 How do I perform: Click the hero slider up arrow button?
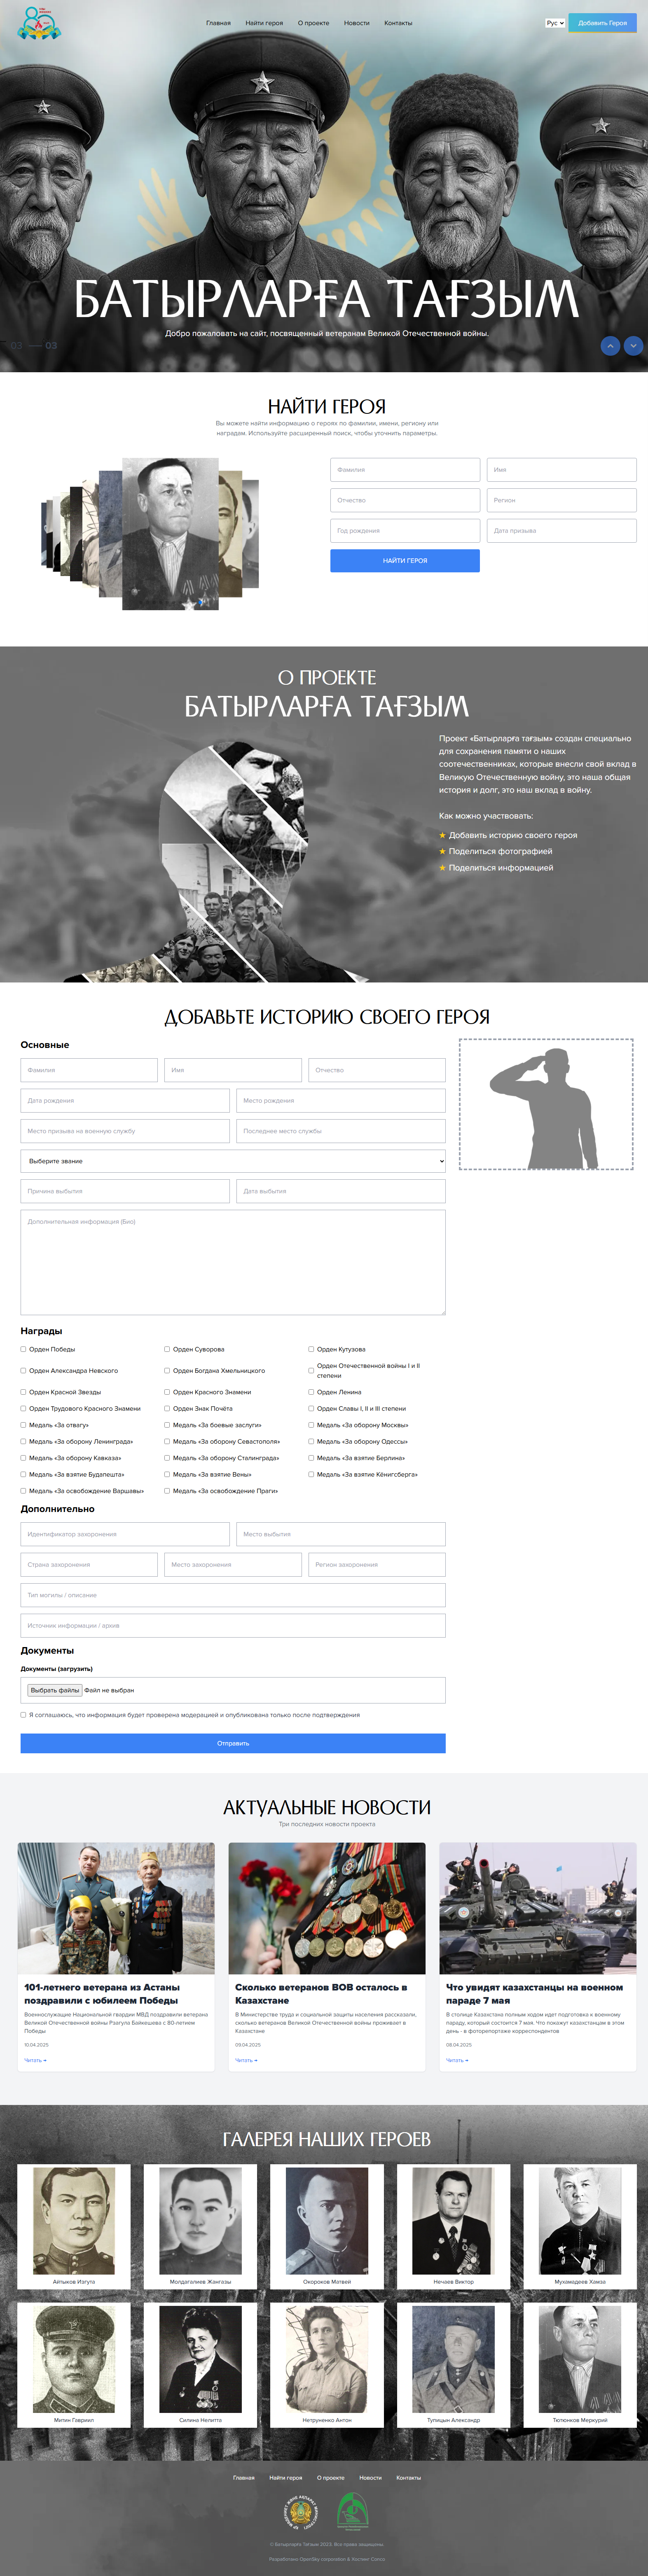click(610, 346)
